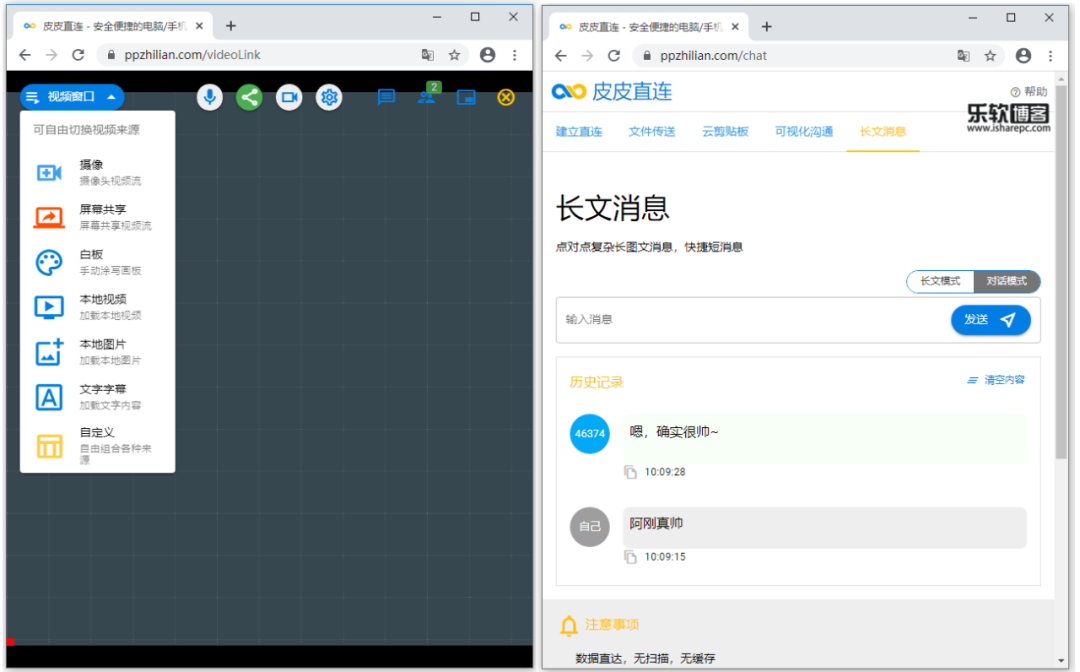Select 自定义 custom source

click(97, 445)
